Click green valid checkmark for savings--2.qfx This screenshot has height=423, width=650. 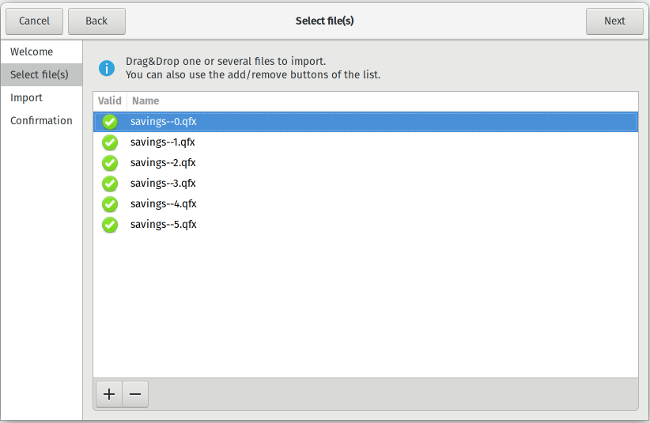[110, 163]
